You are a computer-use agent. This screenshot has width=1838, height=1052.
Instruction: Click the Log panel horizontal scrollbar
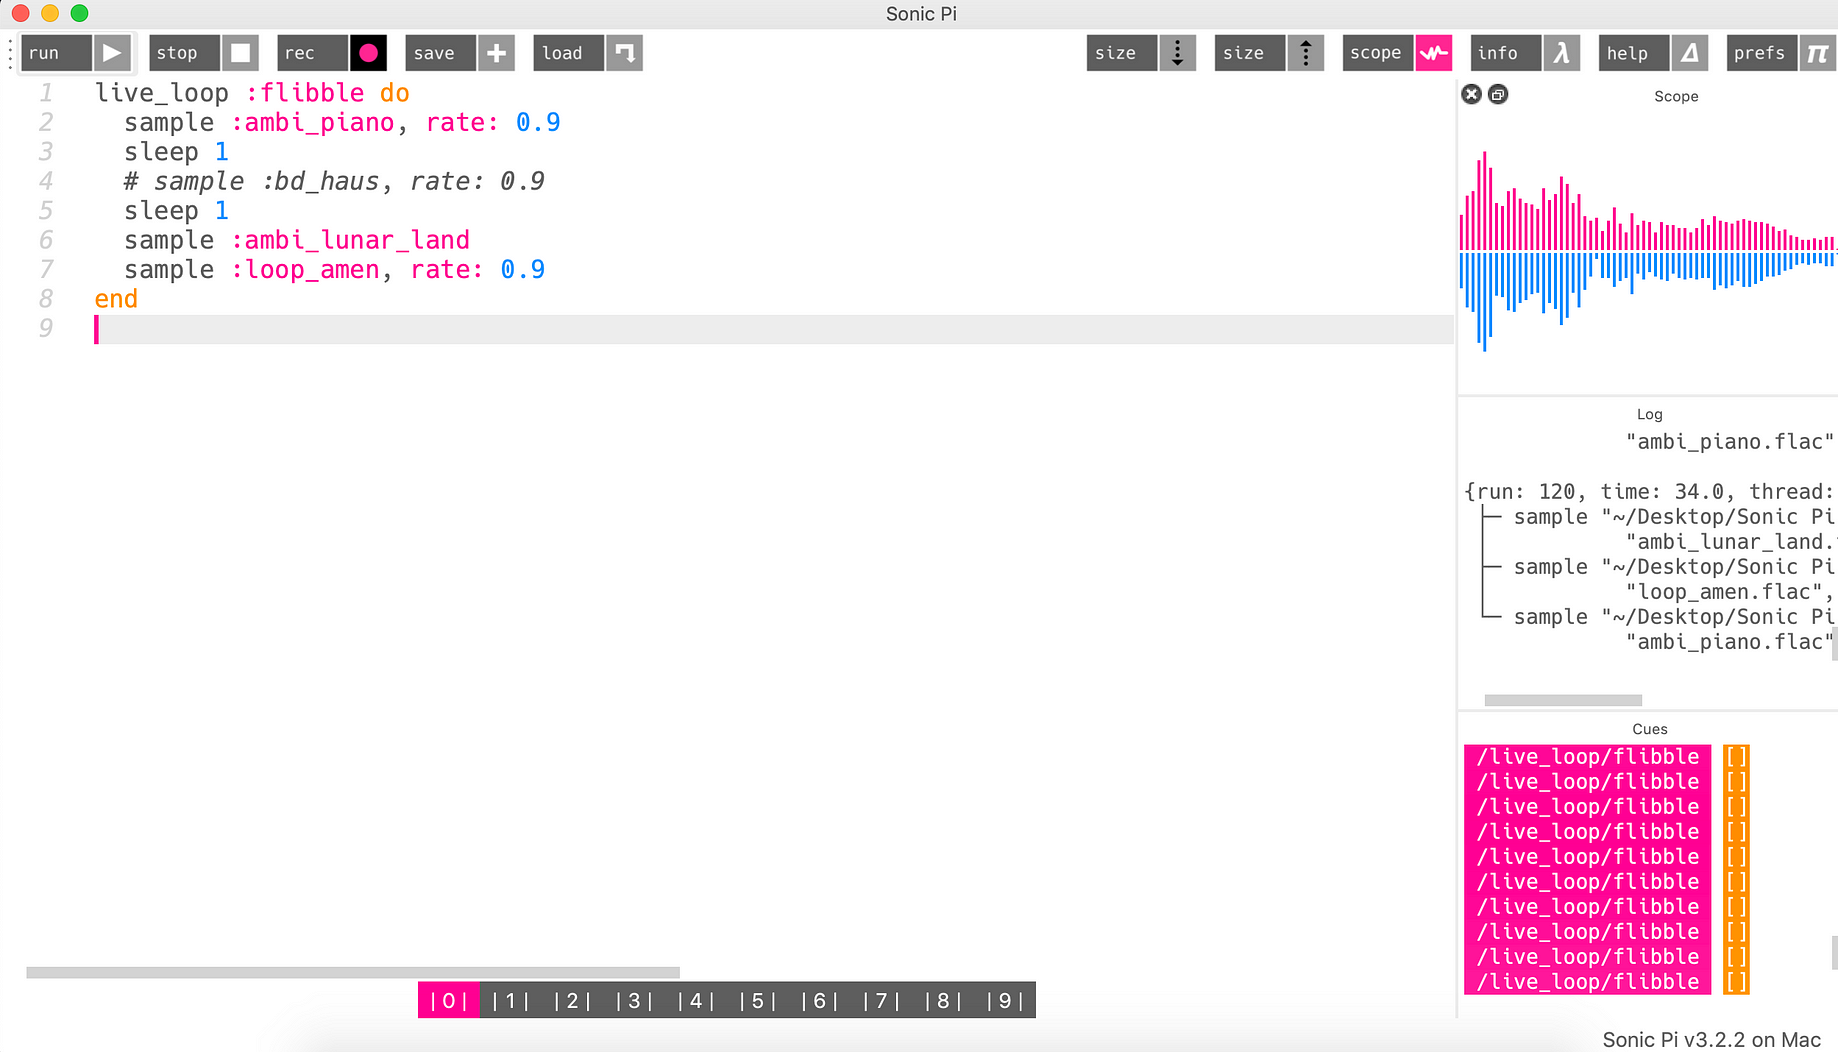(x=1563, y=700)
